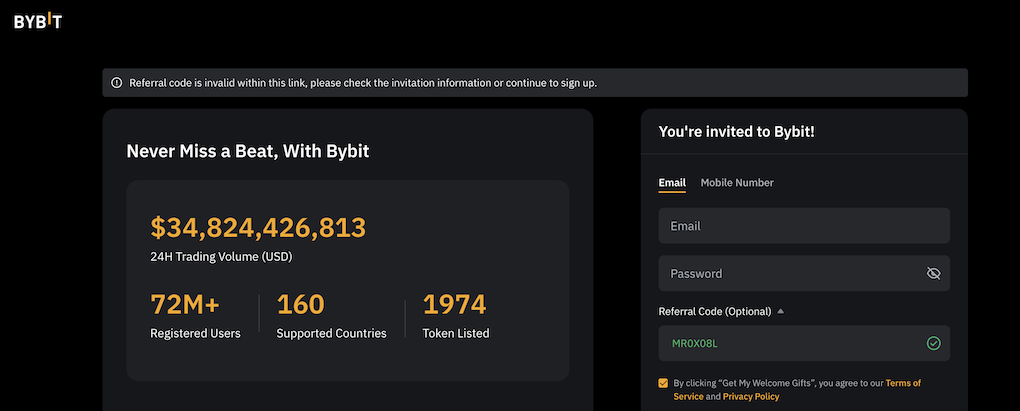Click the Bybit logo
The height and width of the screenshot is (411, 1020).
38,21
